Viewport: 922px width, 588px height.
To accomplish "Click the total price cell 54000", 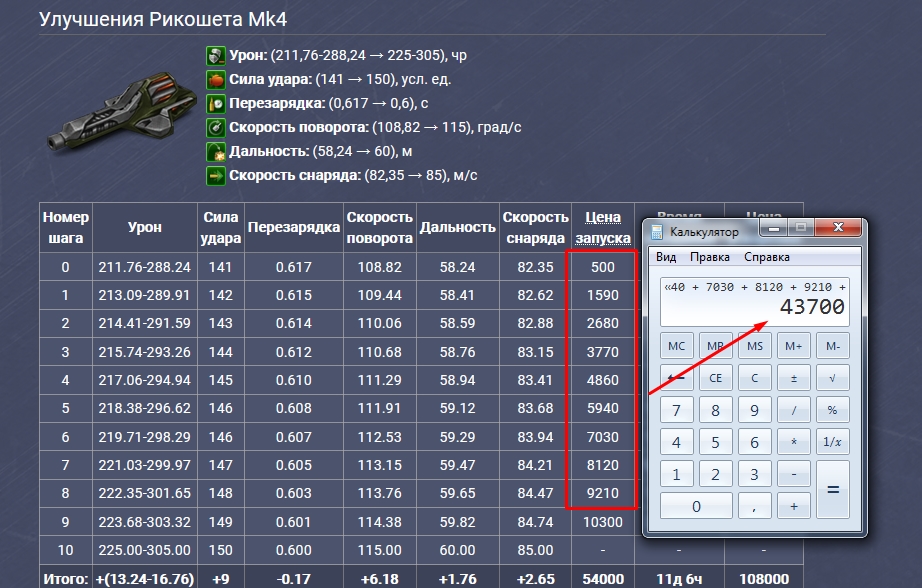I will point(603,579).
